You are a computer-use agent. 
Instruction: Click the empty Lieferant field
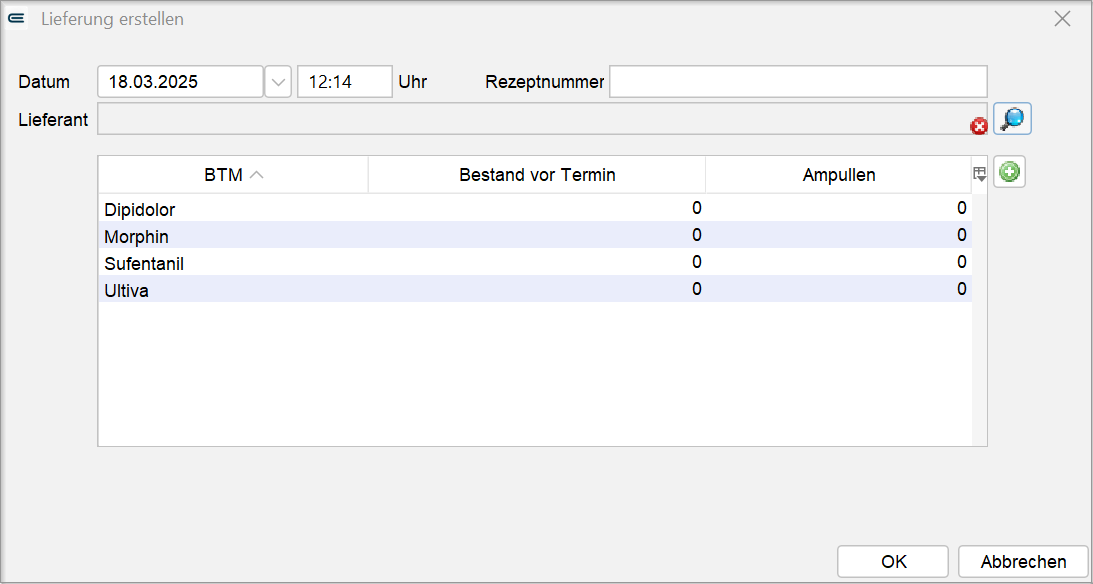tap(533, 119)
